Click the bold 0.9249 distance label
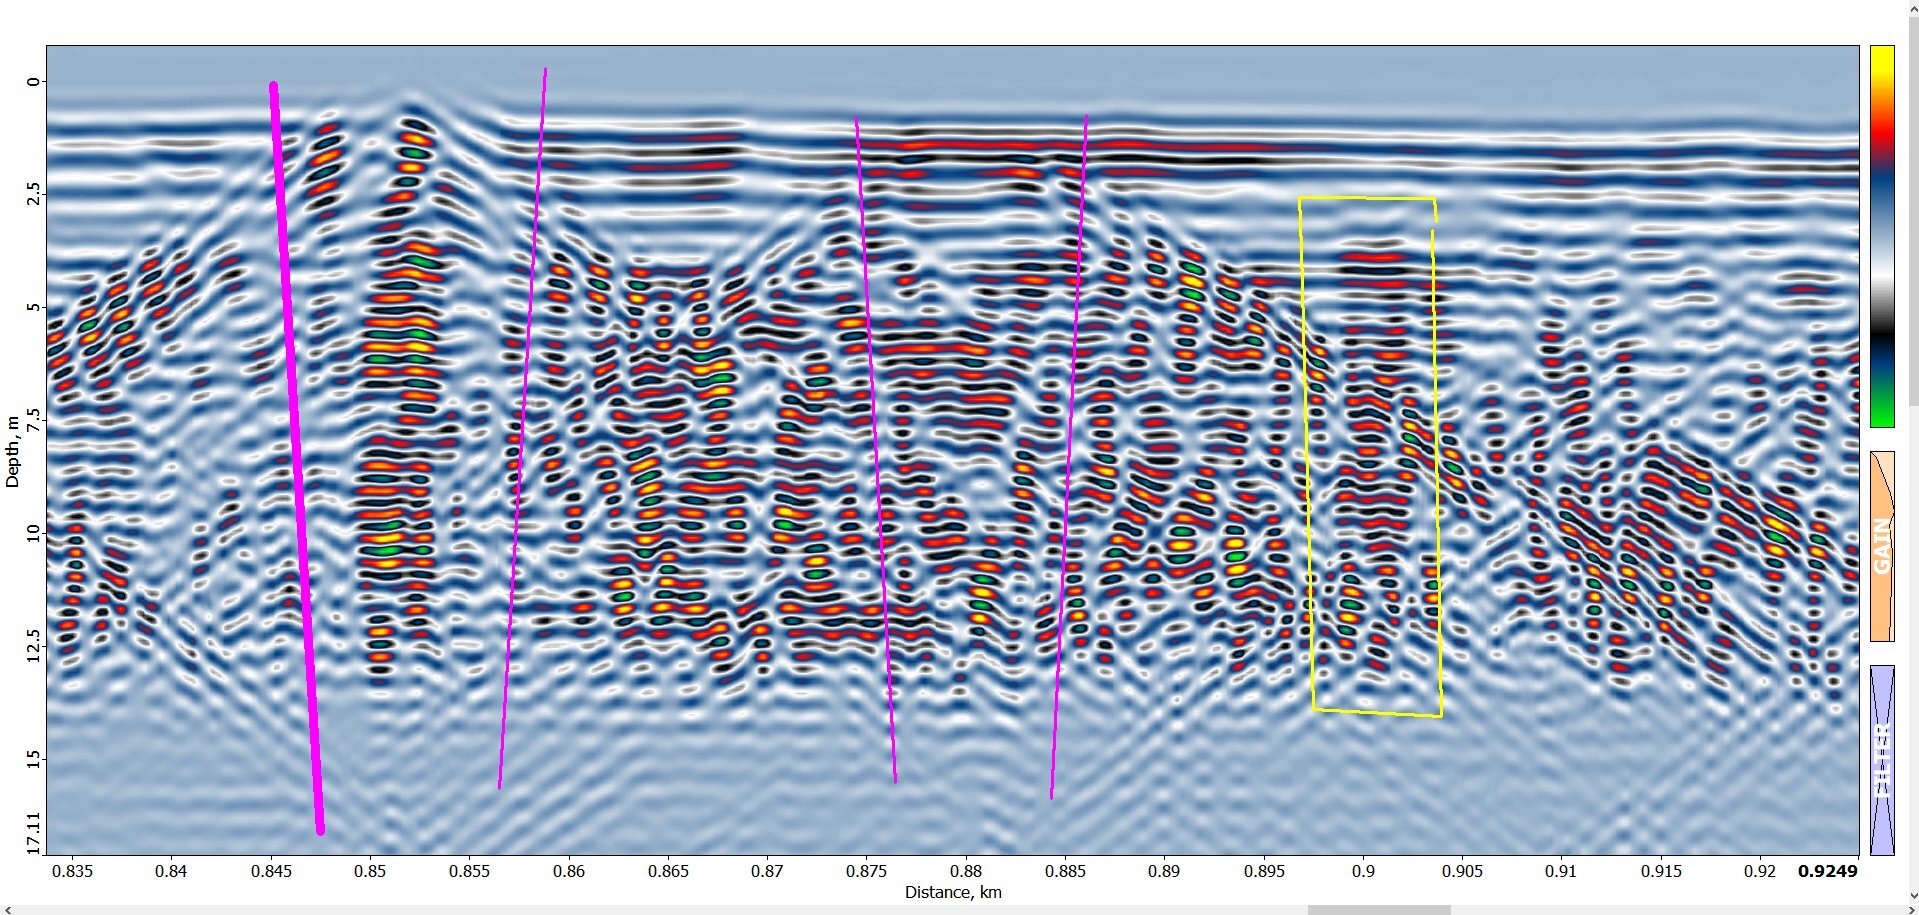The width and height of the screenshot is (1919, 915). (x=1827, y=871)
